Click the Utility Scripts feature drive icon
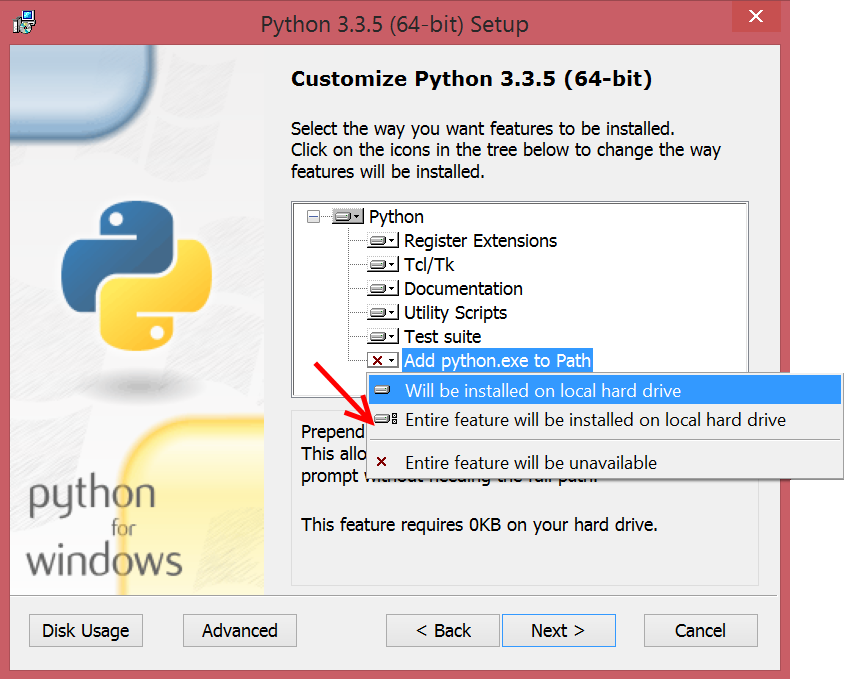Viewport: 844px width, 679px height. pos(382,313)
